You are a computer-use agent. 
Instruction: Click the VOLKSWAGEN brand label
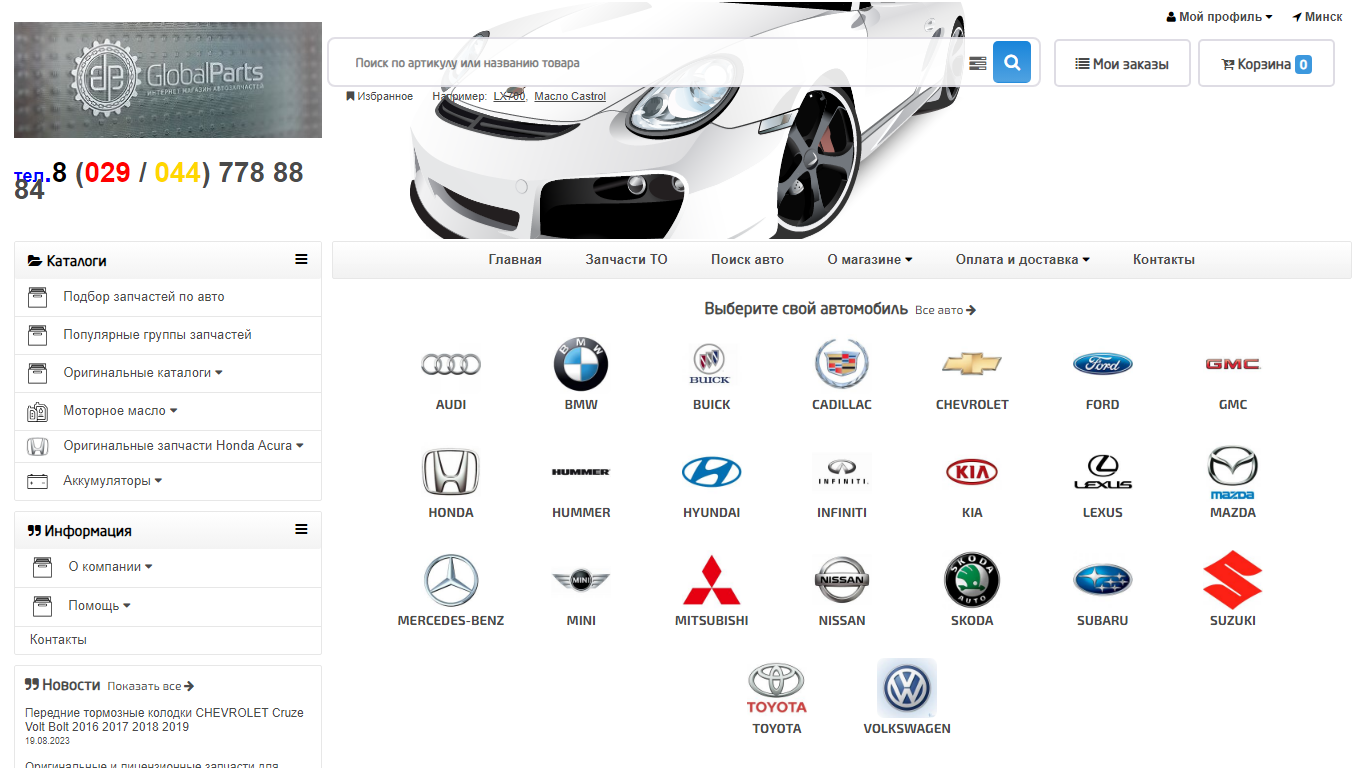point(907,729)
